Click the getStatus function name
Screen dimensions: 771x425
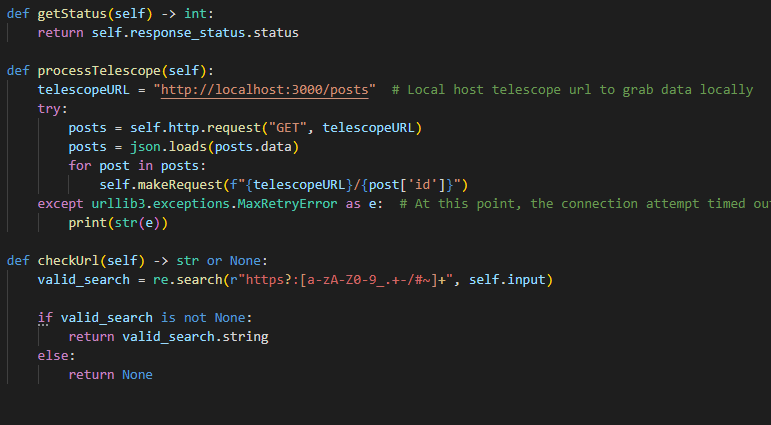pyautogui.click(x=72, y=14)
